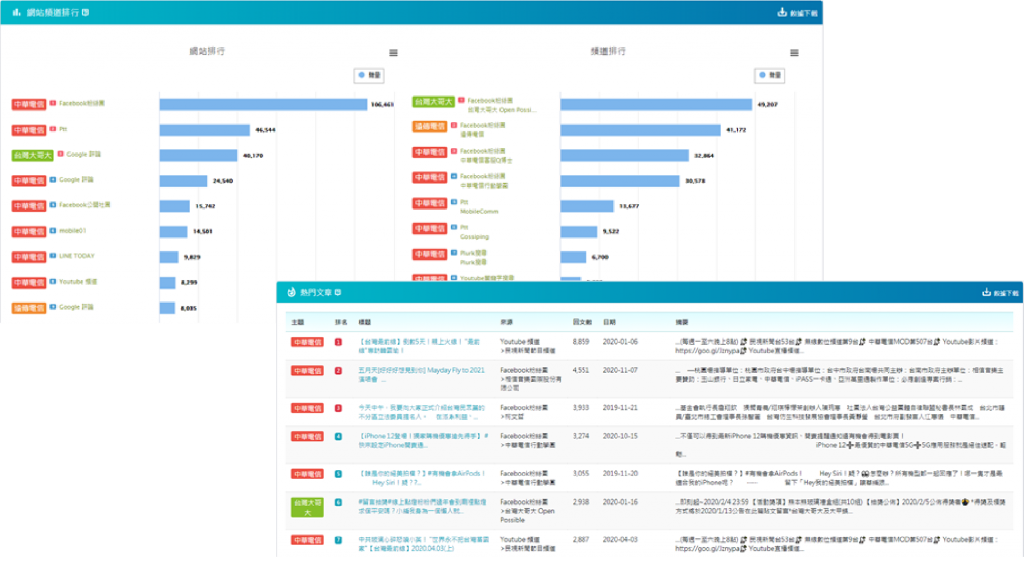Click 中華電信 tag in rank 1 article row
The width and height of the screenshot is (1024, 561).
(307, 342)
